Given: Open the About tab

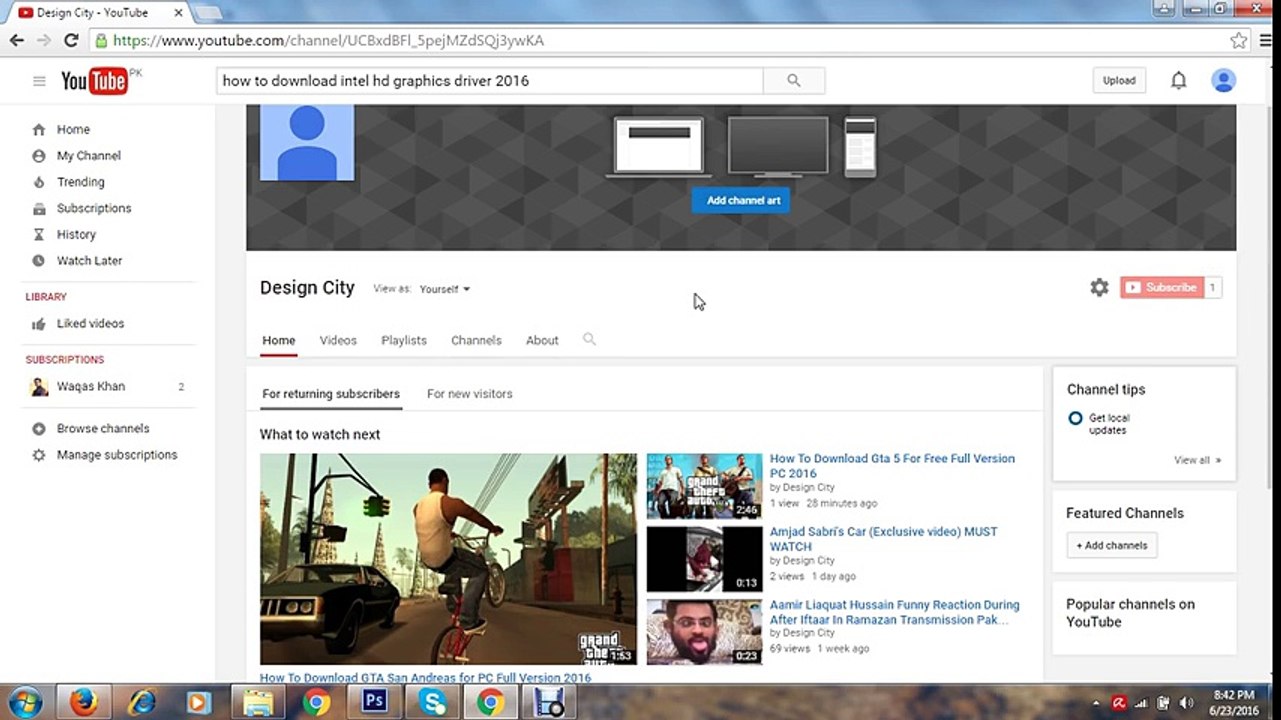Looking at the screenshot, I should pyautogui.click(x=542, y=341).
